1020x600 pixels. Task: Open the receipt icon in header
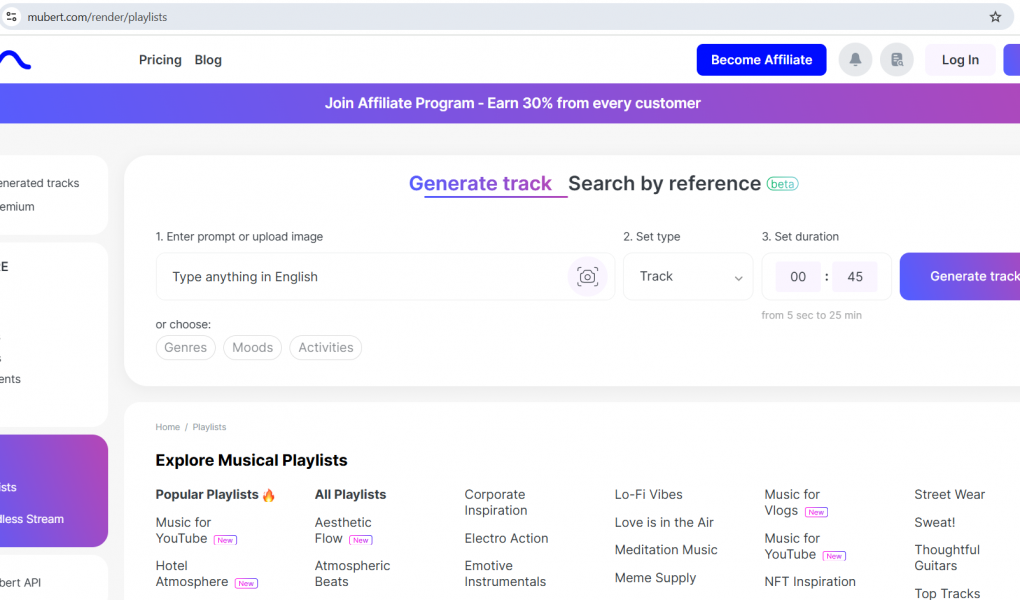tap(897, 60)
